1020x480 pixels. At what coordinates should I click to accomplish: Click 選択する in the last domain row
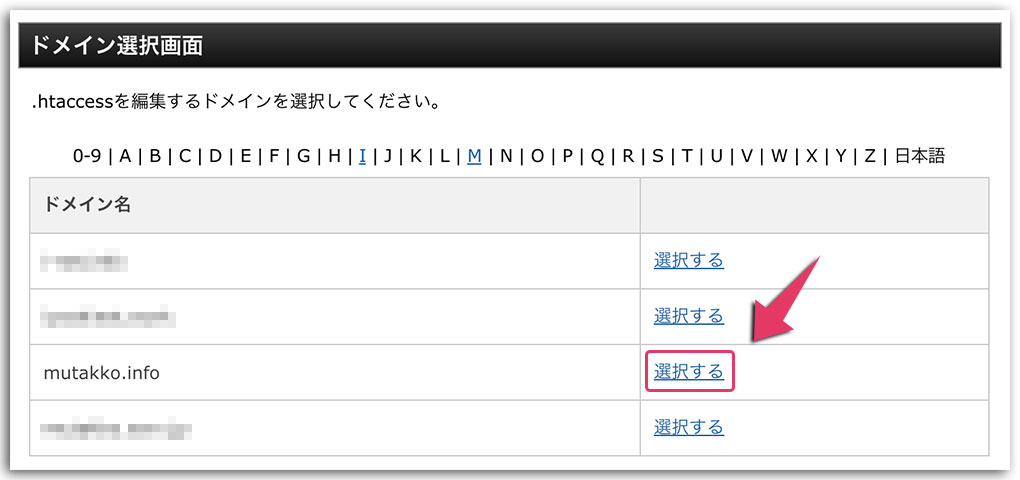pos(688,428)
